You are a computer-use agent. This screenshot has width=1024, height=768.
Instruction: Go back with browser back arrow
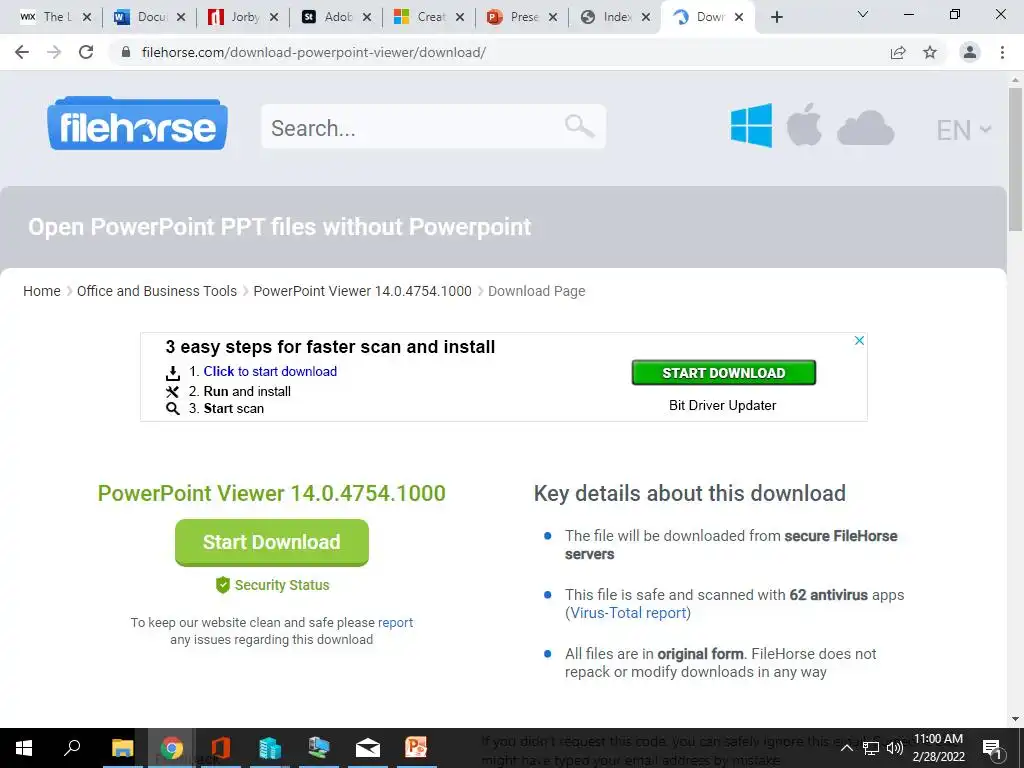22,52
